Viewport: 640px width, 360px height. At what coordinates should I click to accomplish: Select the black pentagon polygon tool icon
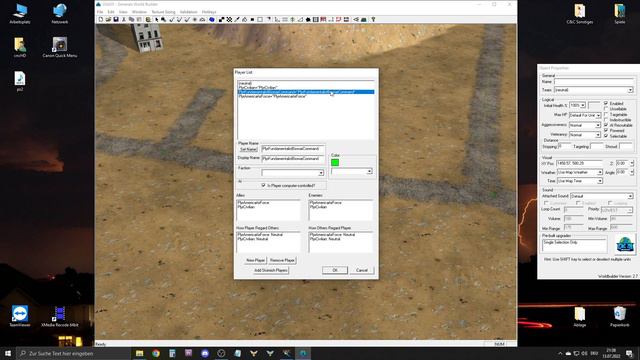pyautogui.click(x=307, y=19)
